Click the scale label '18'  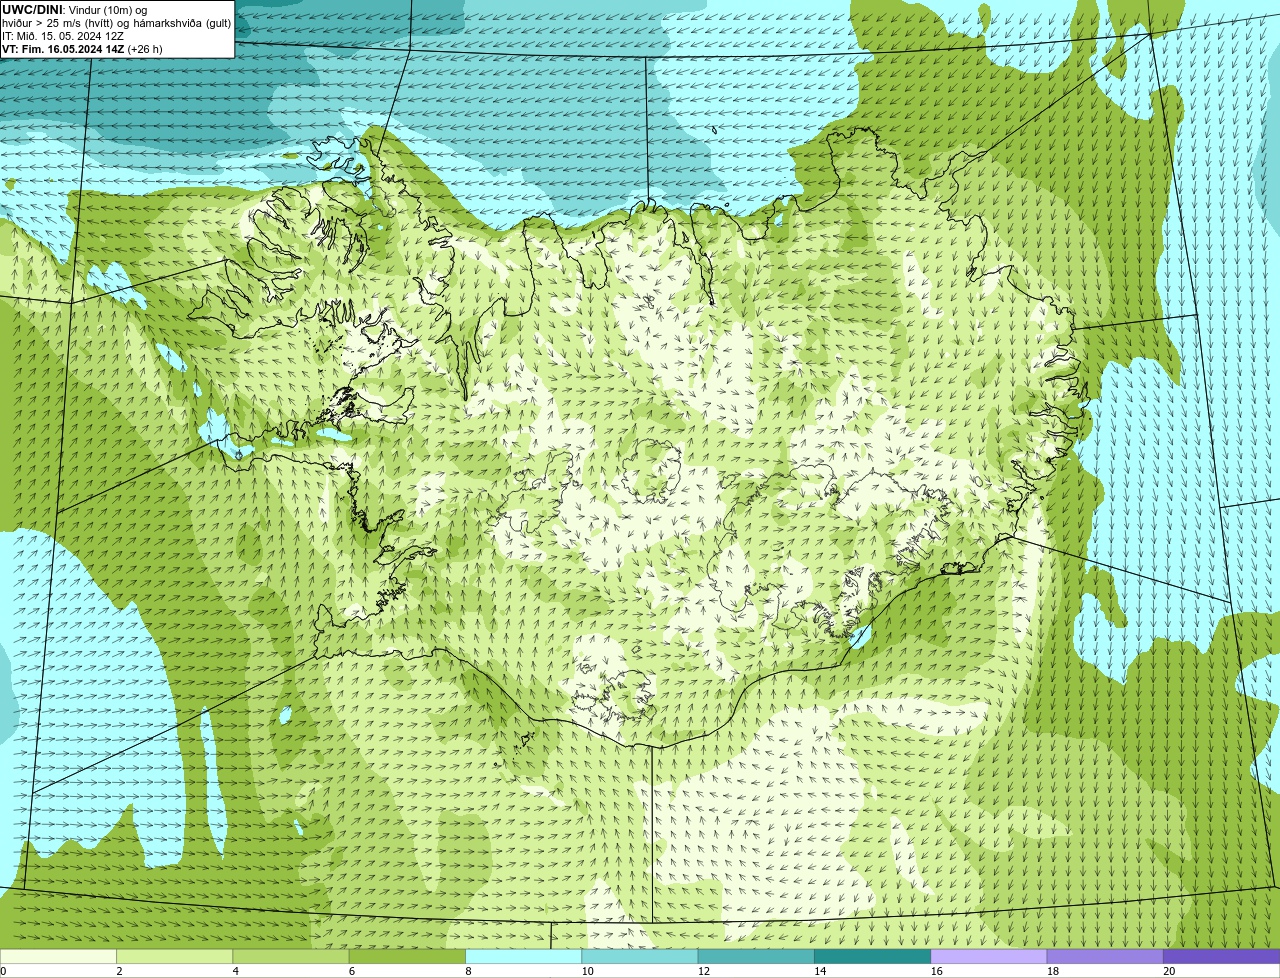tap(1052, 971)
